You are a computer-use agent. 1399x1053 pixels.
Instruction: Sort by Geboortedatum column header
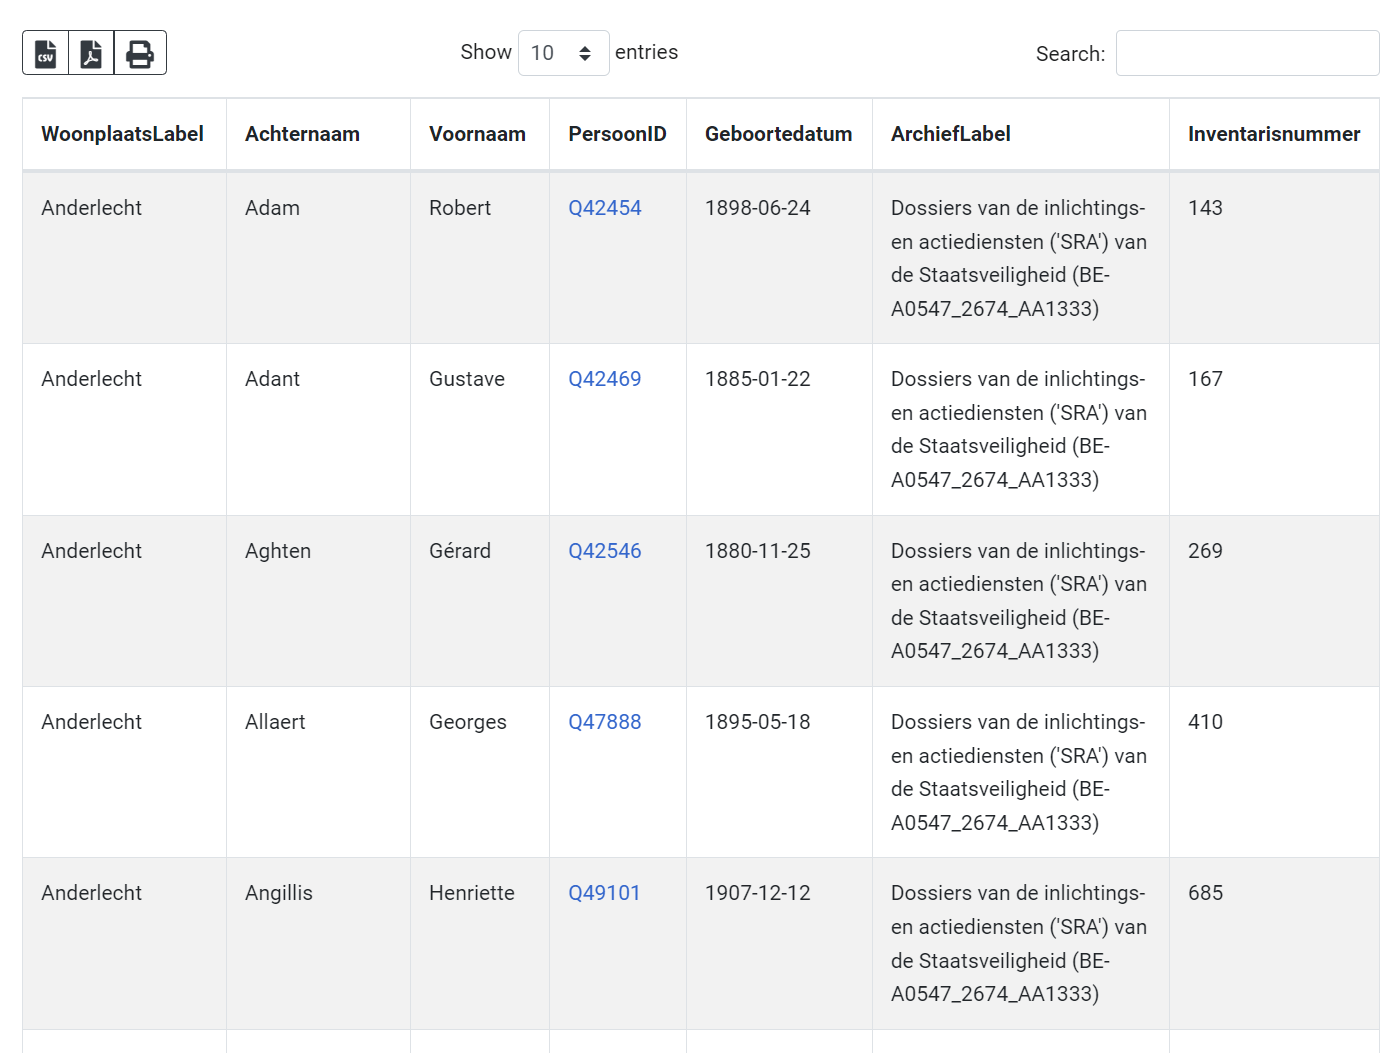coord(778,134)
